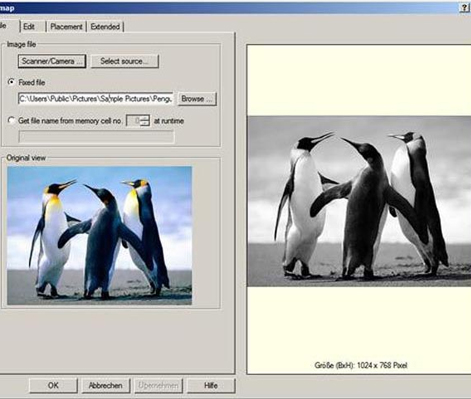Select the Fixed file radio option
471x399 pixels.
click(x=12, y=82)
